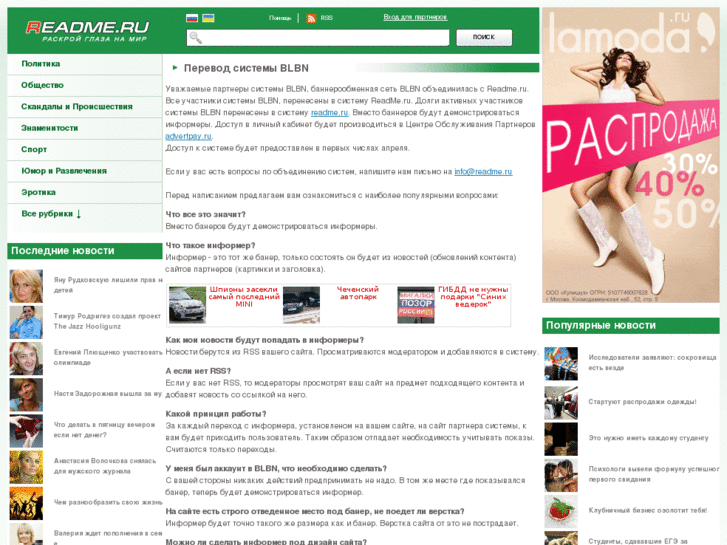Open Стартуют распродажи одежды thumbnail
The image size is (727, 545).
(x=561, y=403)
